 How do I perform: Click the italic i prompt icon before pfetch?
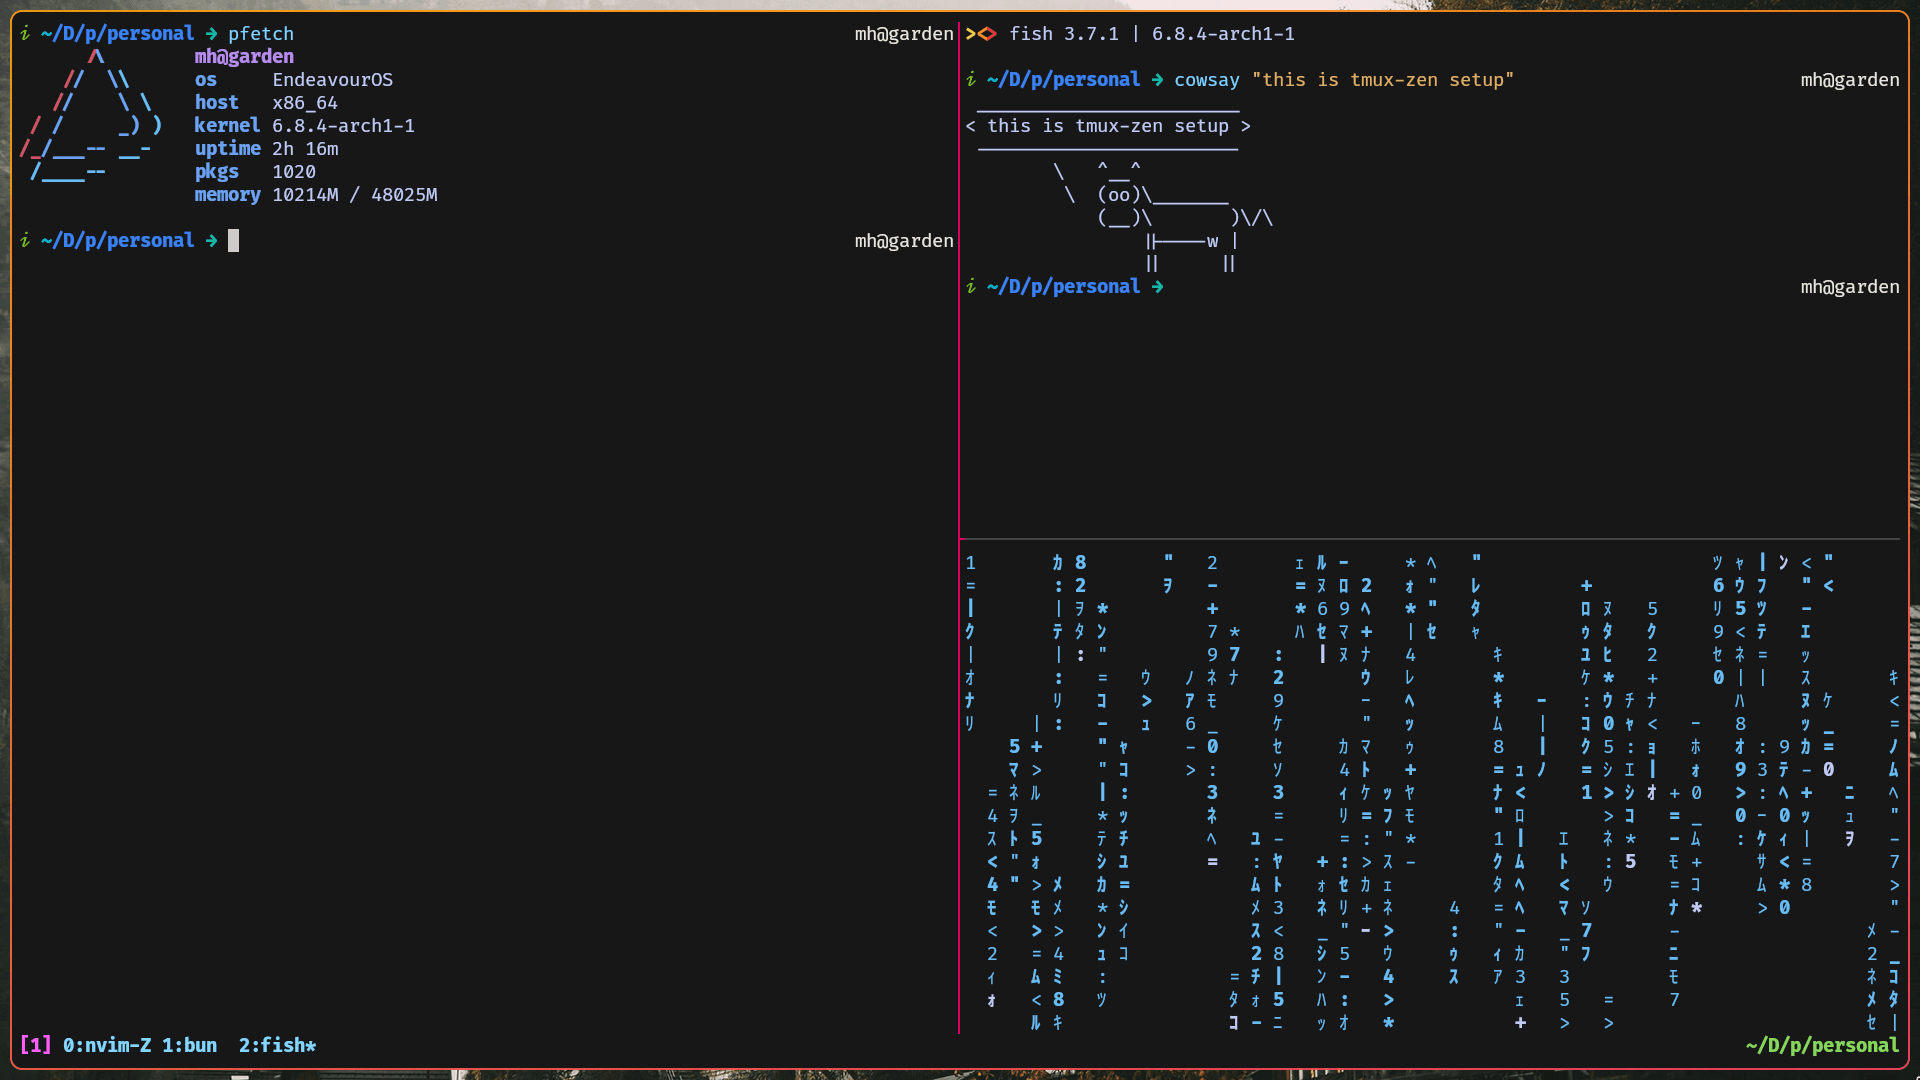coord(25,34)
